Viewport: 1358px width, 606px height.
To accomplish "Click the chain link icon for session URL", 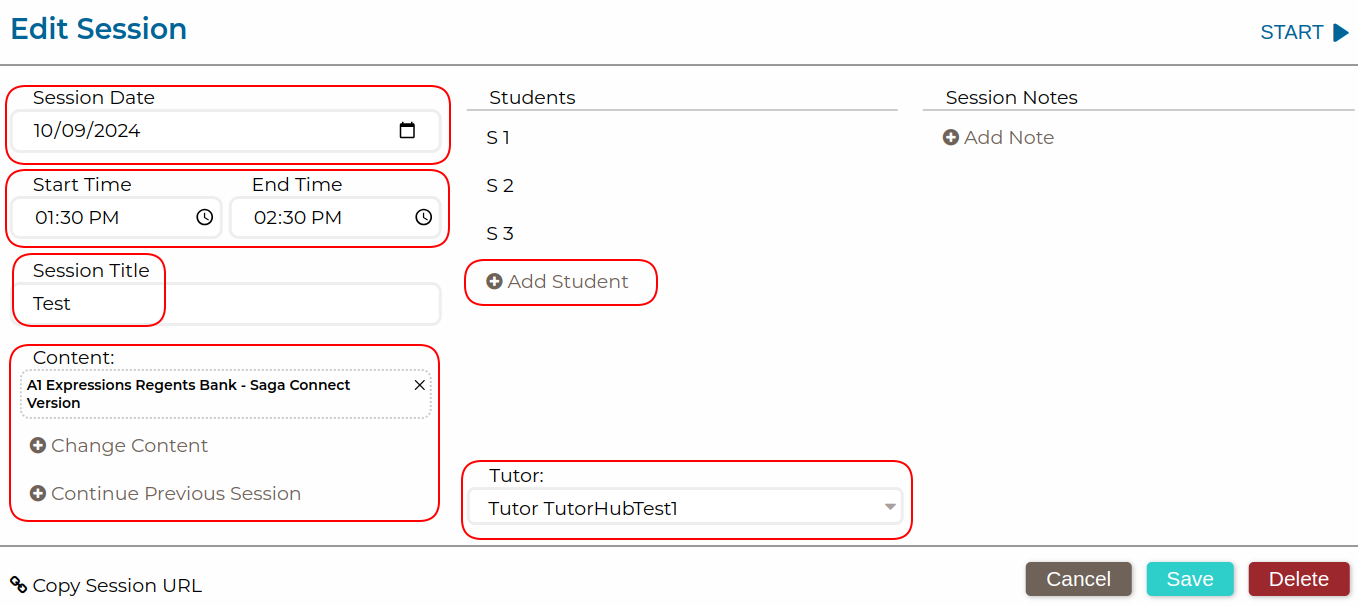I will [18, 585].
